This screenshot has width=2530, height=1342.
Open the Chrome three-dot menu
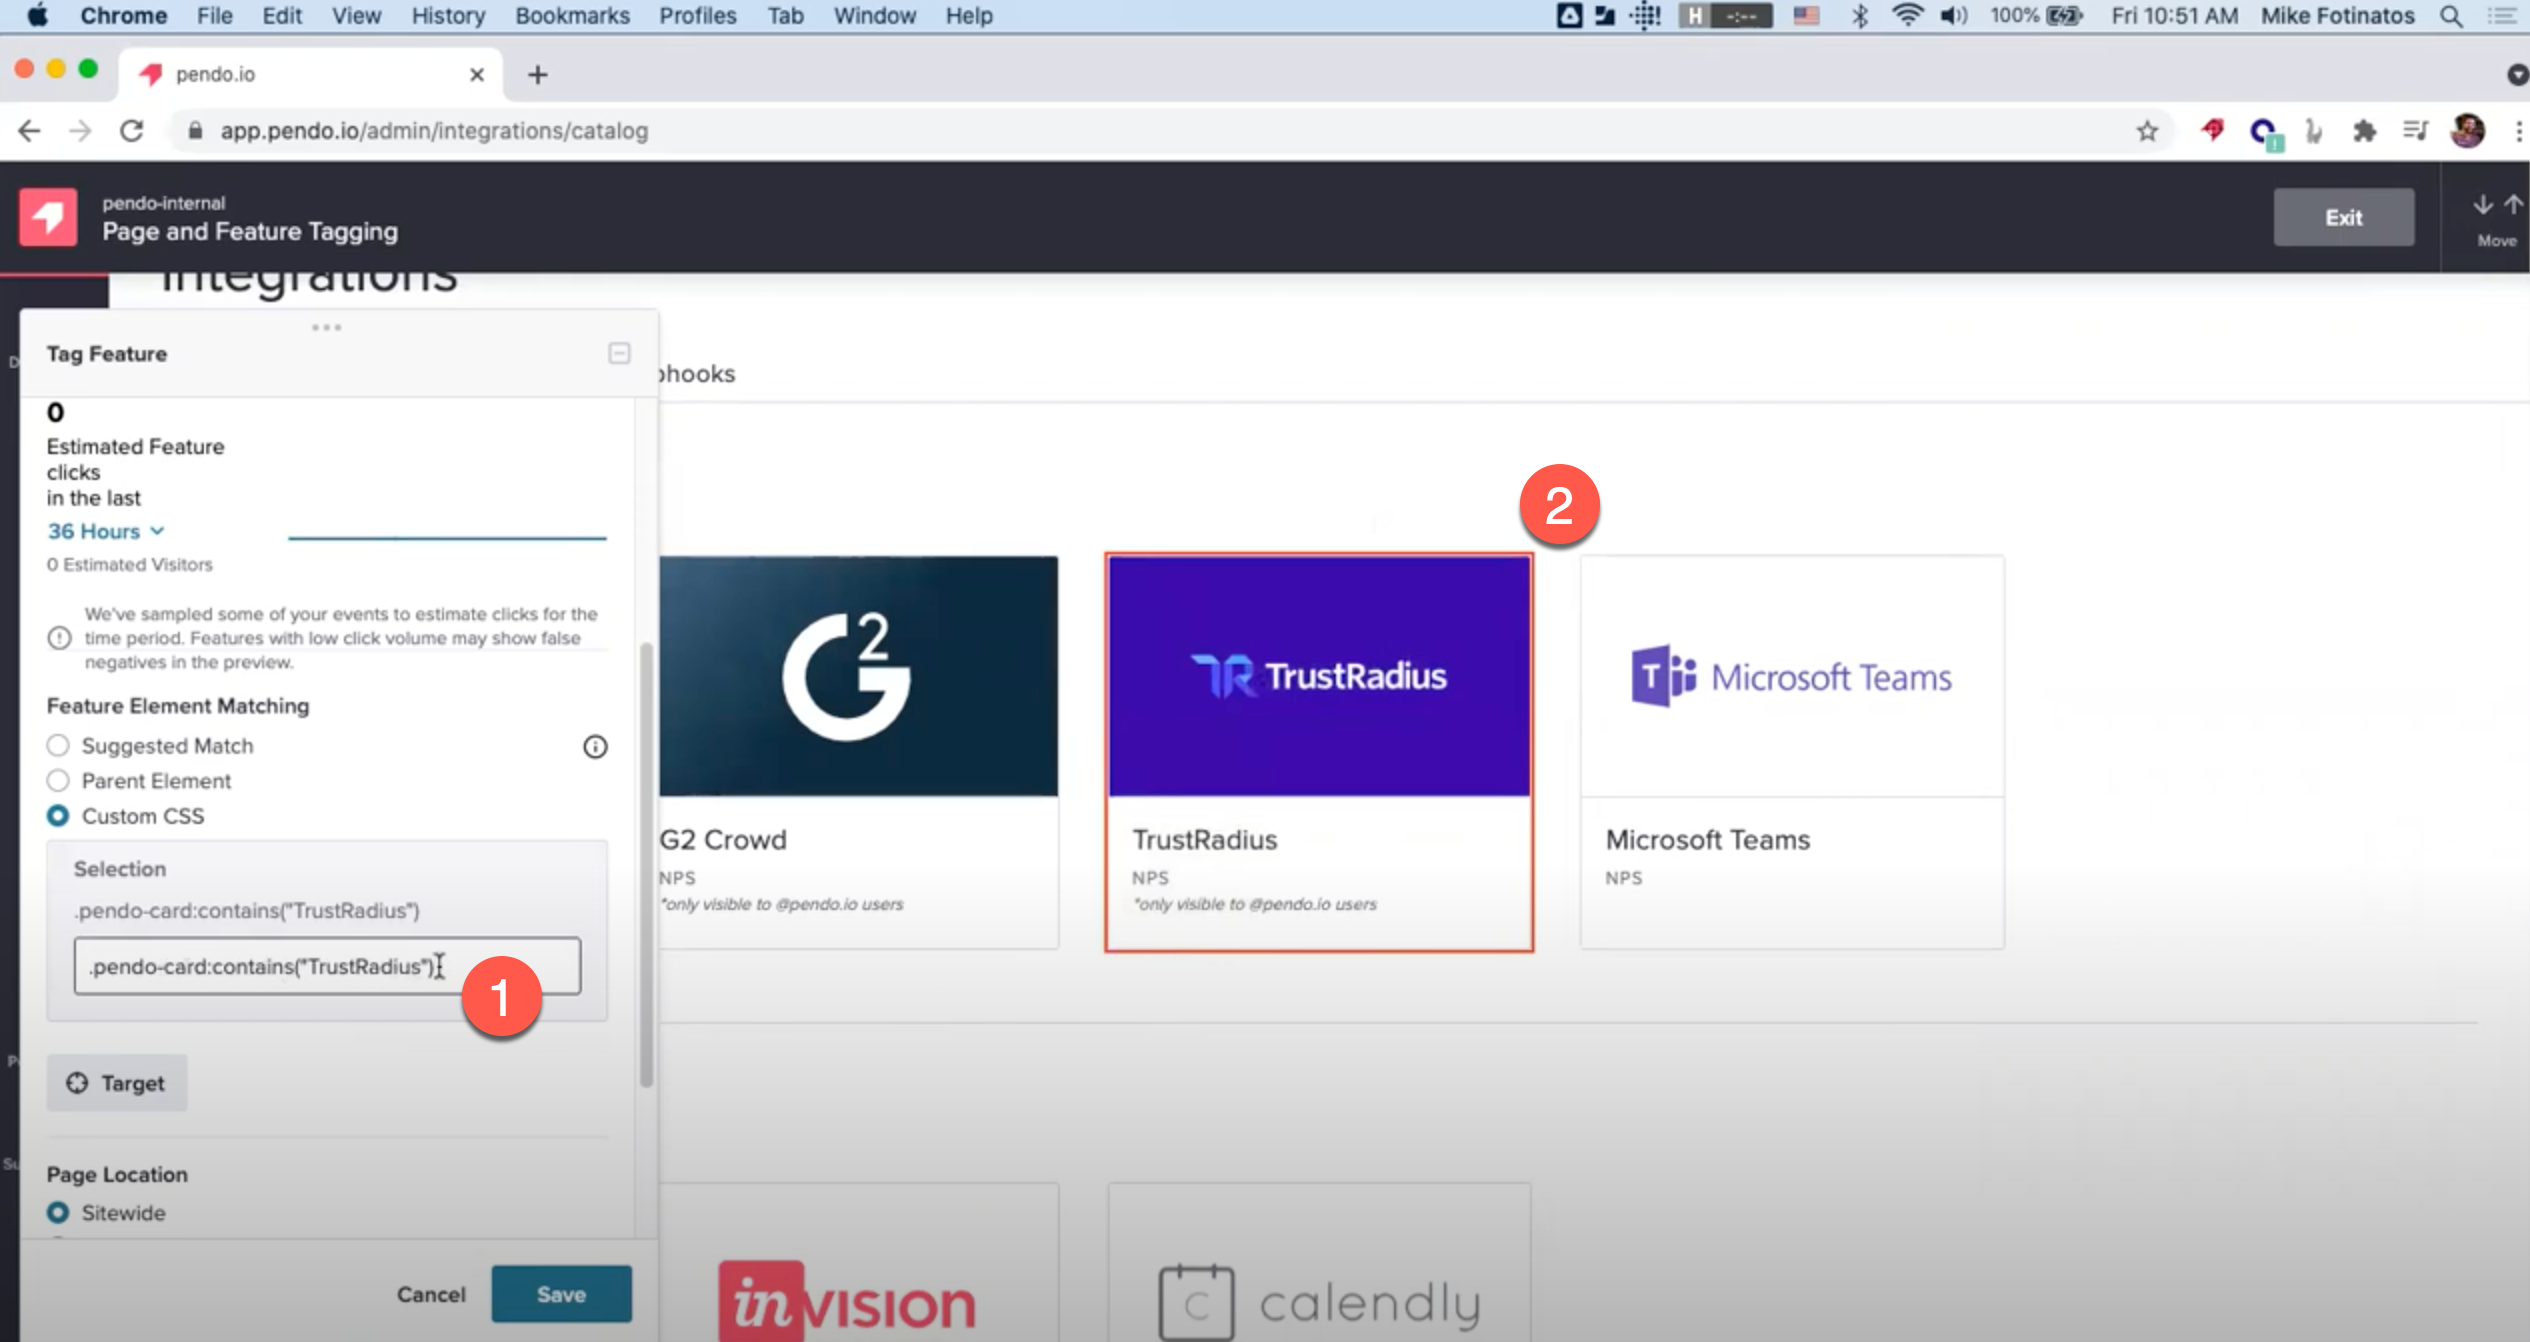[x=2518, y=131]
